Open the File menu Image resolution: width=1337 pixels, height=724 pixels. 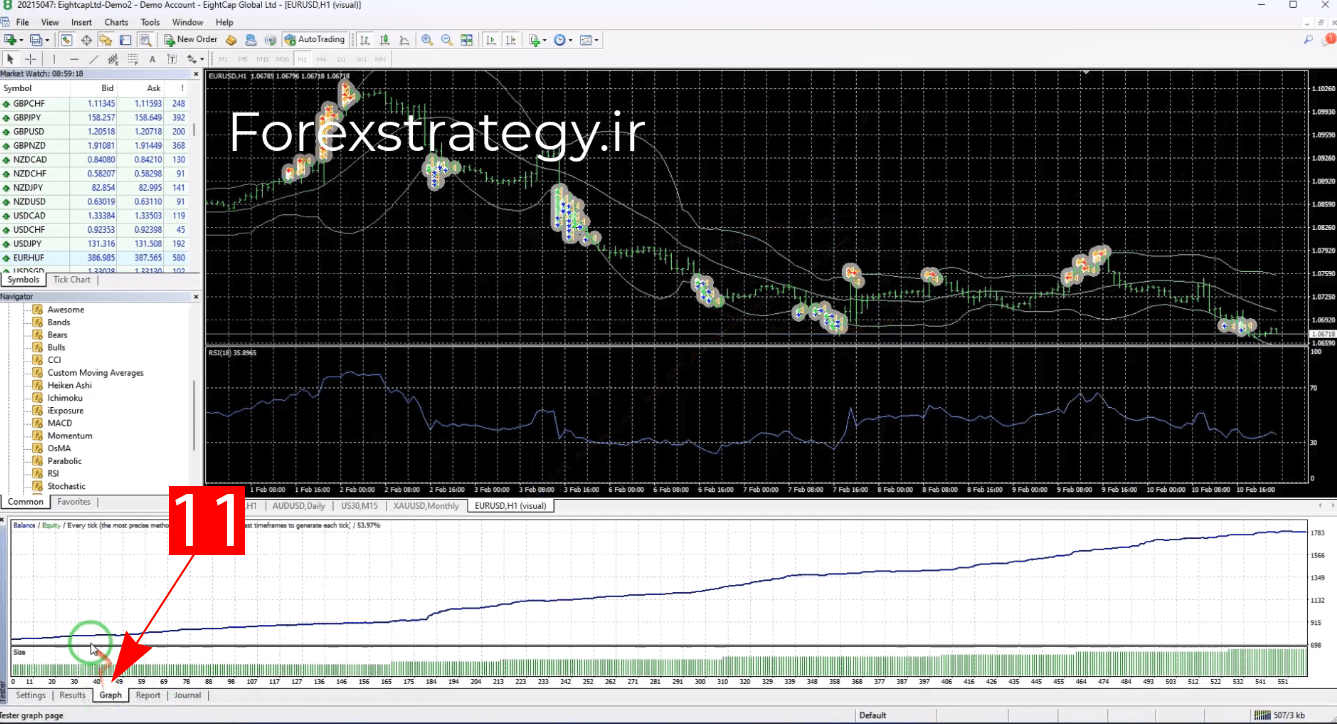click(23, 22)
